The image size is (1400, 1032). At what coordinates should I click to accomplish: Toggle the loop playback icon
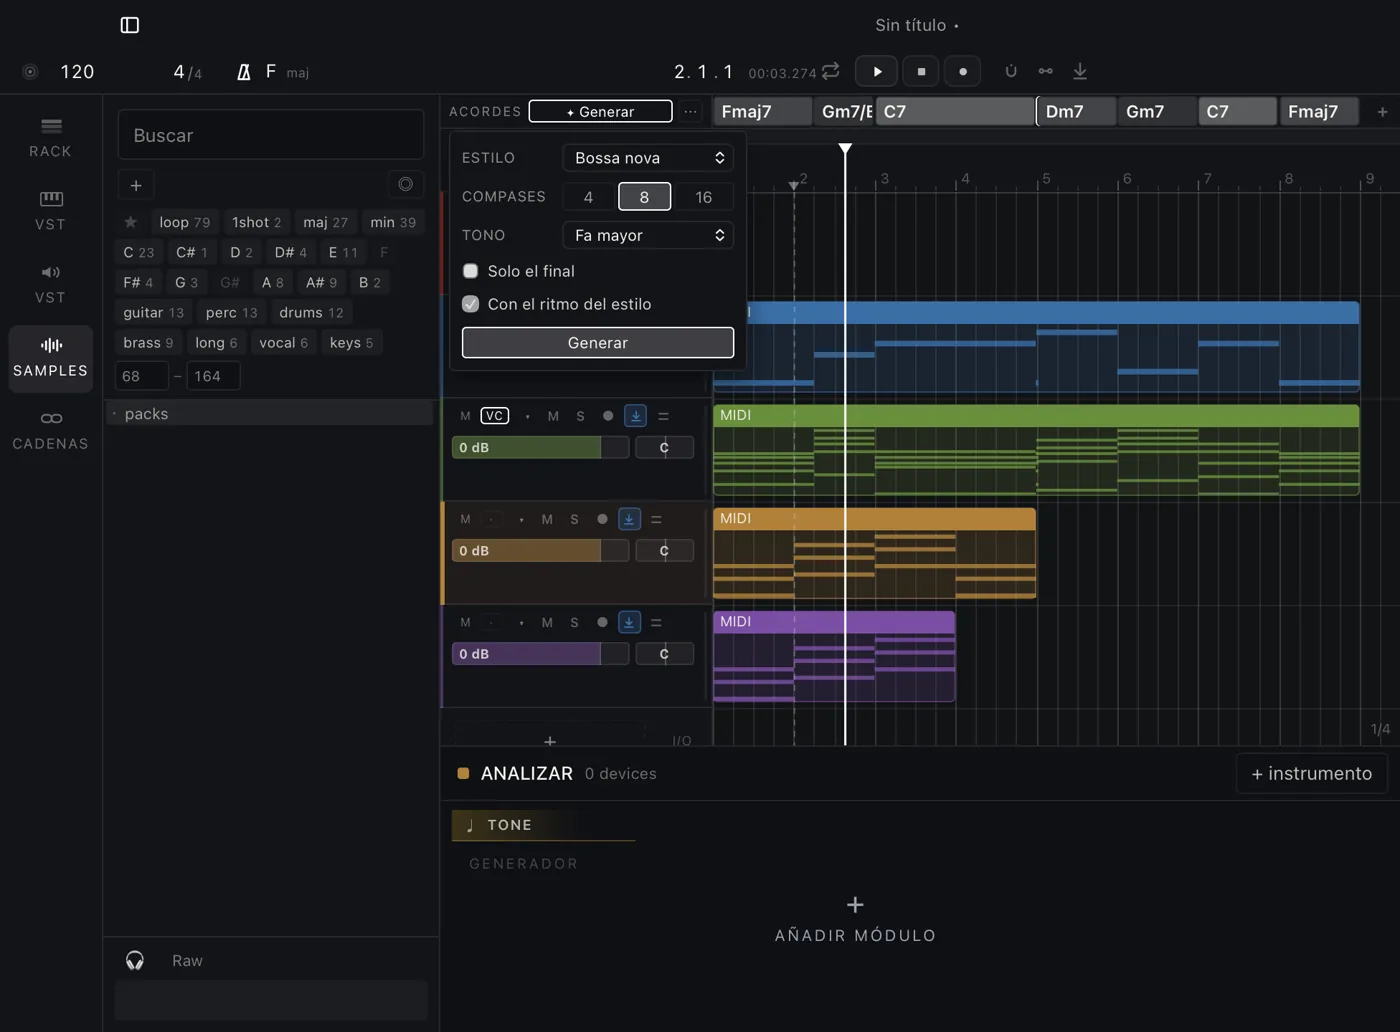831,71
